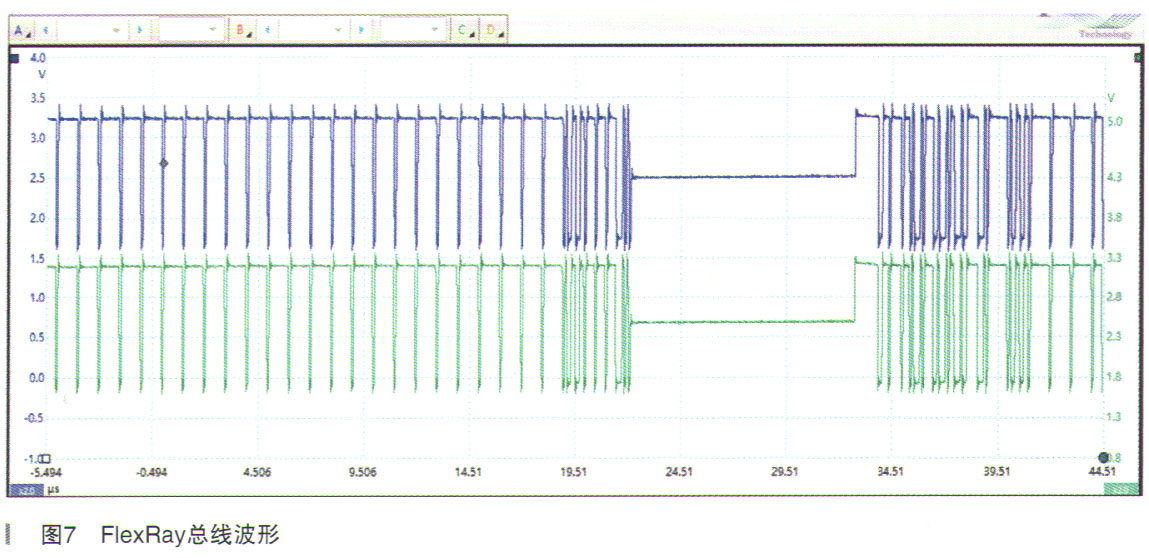Increase Channel A input range with right arrow
The width and height of the screenshot is (1149, 558).
(x=139, y=31)
